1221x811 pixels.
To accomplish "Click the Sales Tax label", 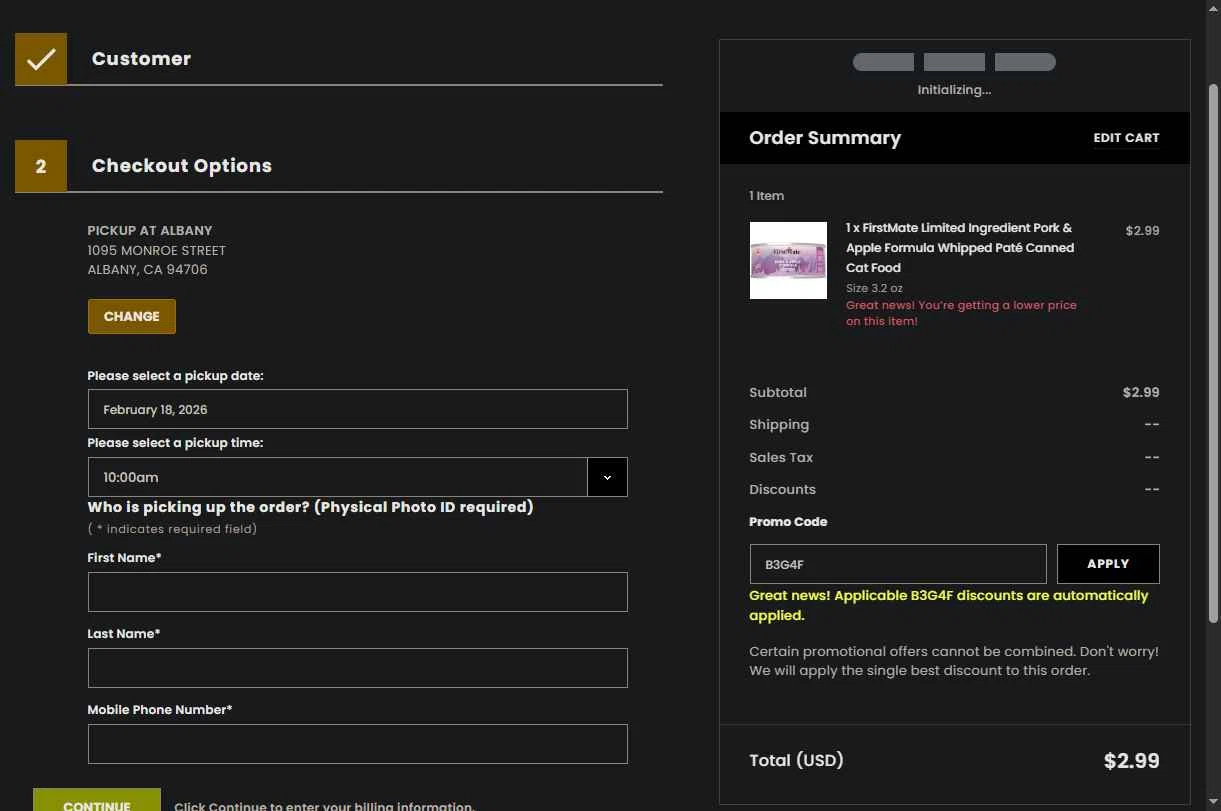I will (x=781, y=457).
